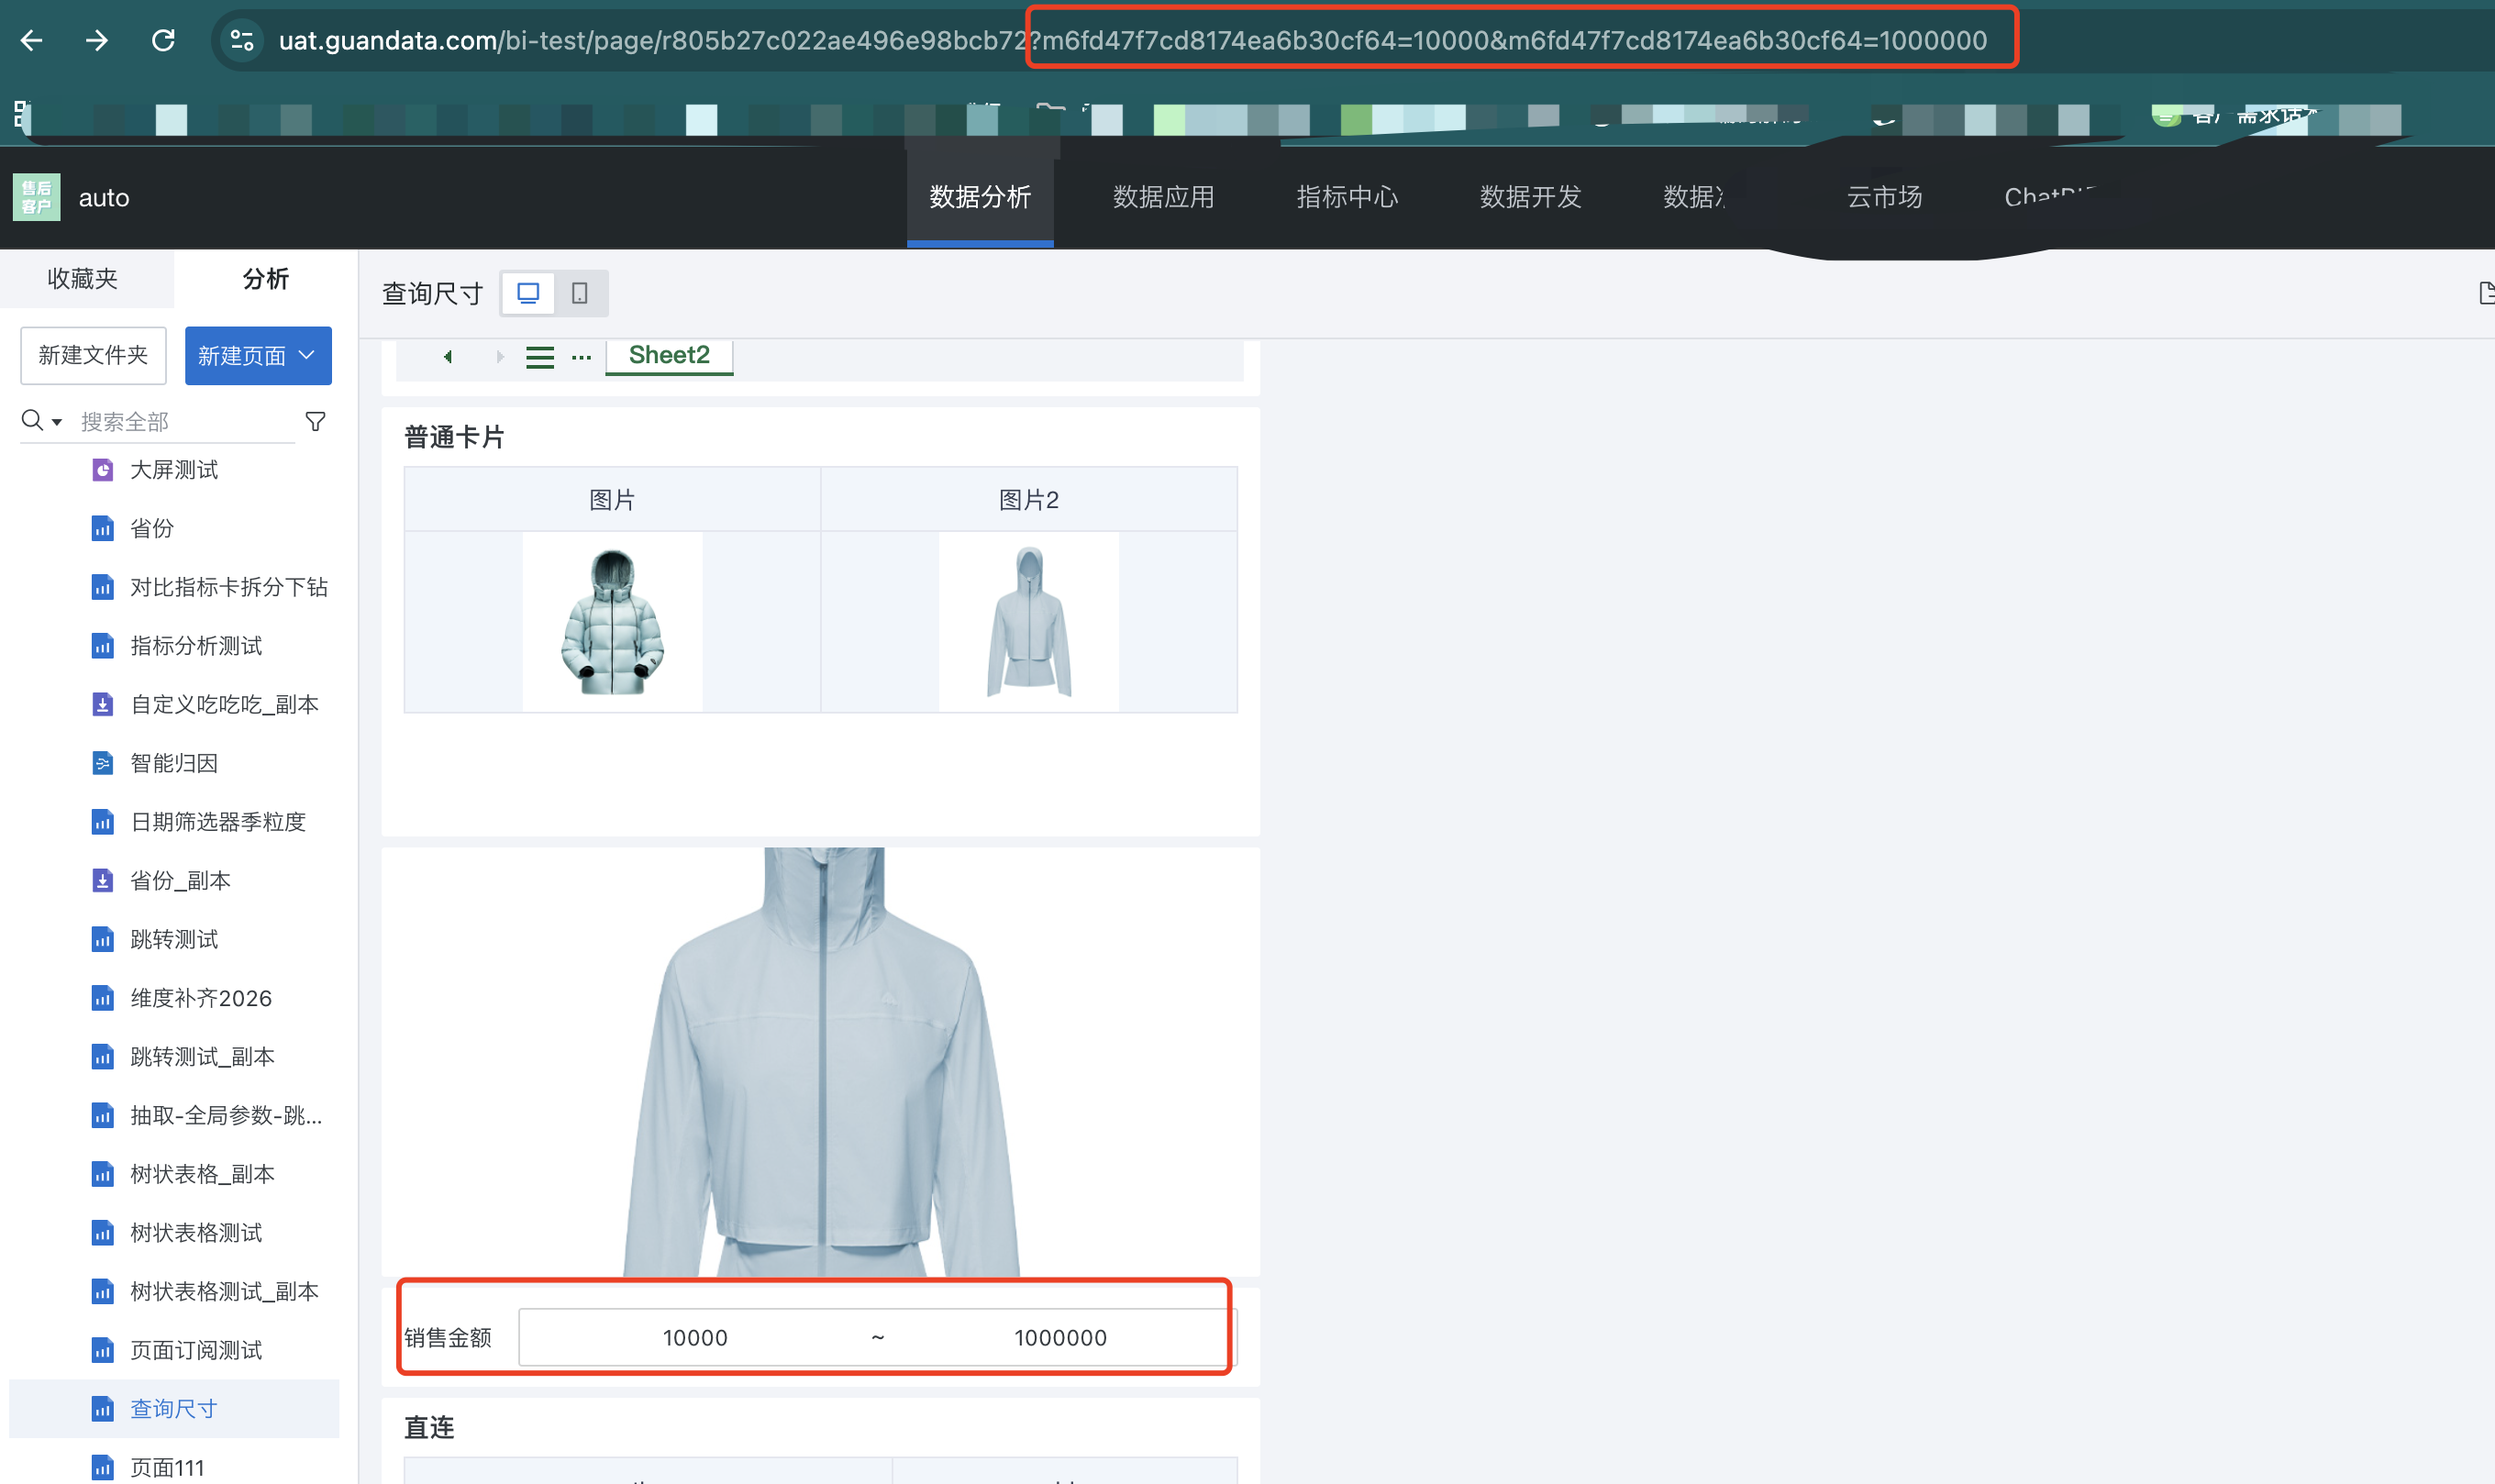Open site information icon in the address bar
Viewport: 2495px width, 1484px height.
[x=242, y=40]
